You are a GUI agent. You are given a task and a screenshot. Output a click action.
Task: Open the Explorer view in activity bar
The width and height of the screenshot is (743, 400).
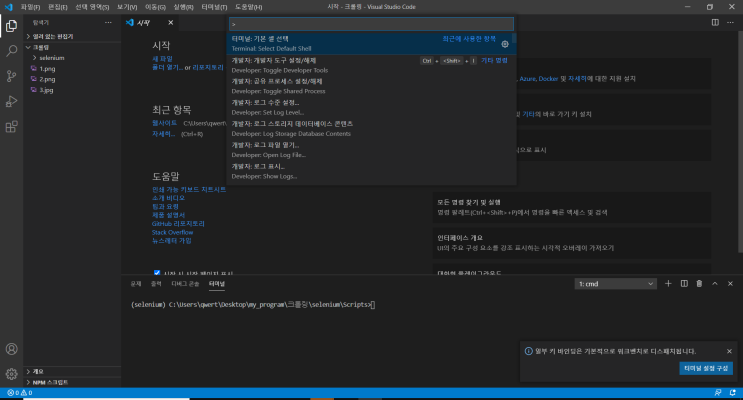point(11,26)
